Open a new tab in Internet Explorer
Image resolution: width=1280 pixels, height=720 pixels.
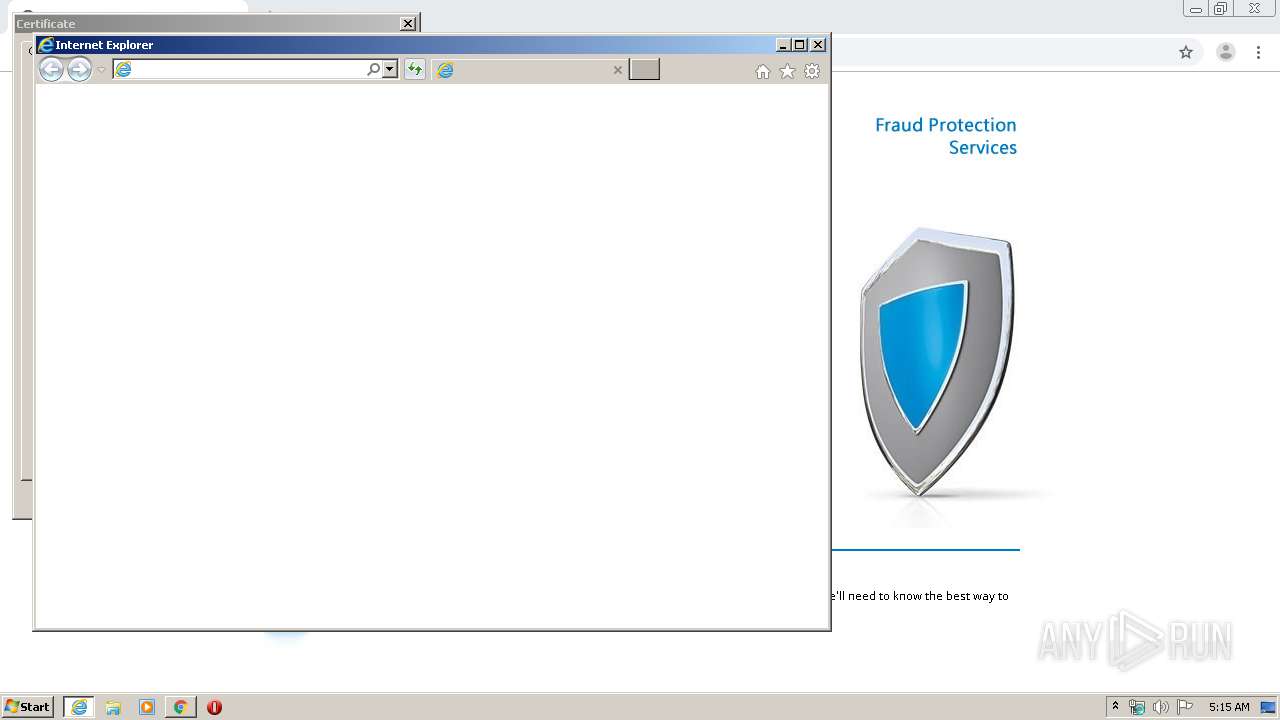pos(644,69)
